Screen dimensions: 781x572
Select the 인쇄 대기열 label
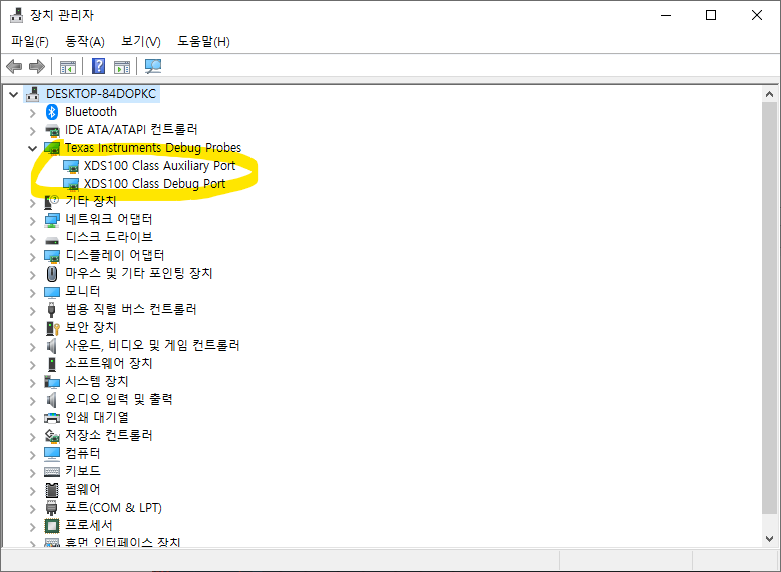[97, 417]
